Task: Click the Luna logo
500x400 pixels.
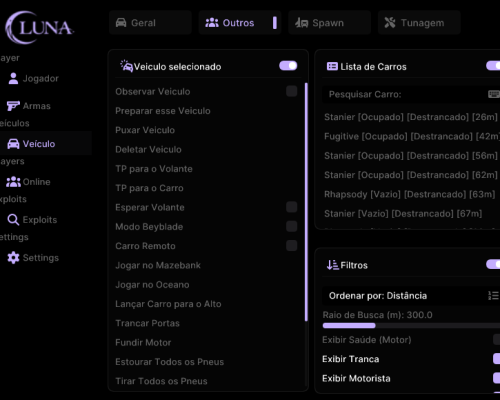Action: 39,28
